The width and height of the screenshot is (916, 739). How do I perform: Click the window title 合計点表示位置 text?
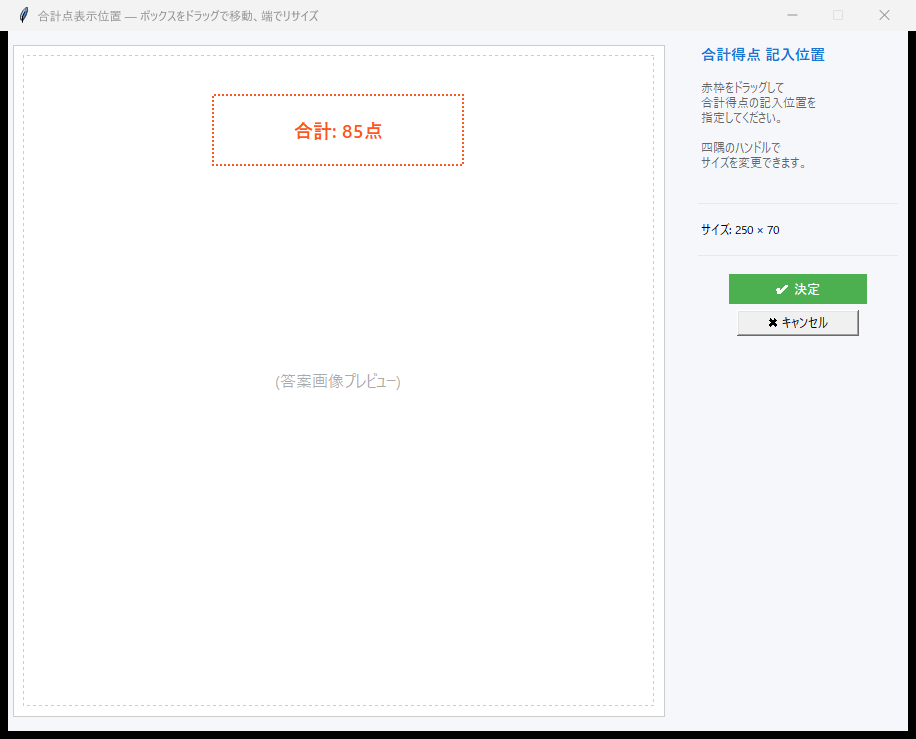click(x=76, y=15)
